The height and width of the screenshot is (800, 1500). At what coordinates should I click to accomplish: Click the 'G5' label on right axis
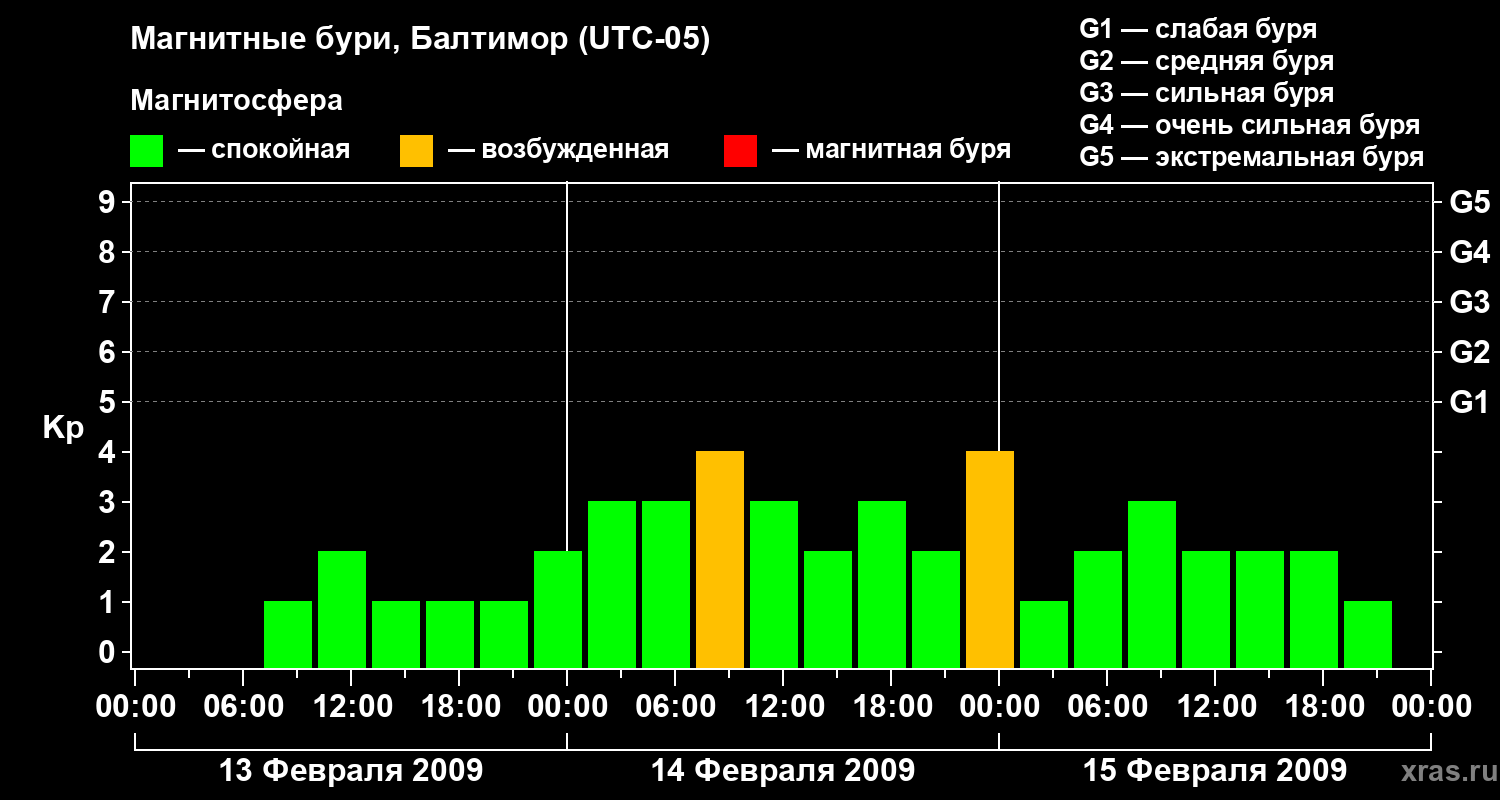(1470, 202)
